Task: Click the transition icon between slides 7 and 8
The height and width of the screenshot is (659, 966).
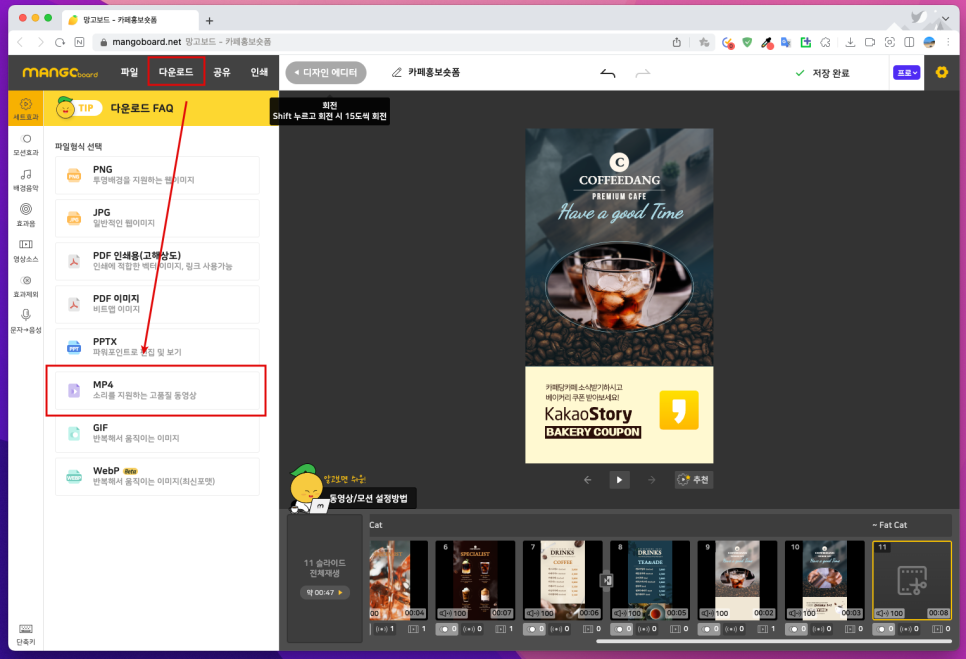Action: (606, 580)
